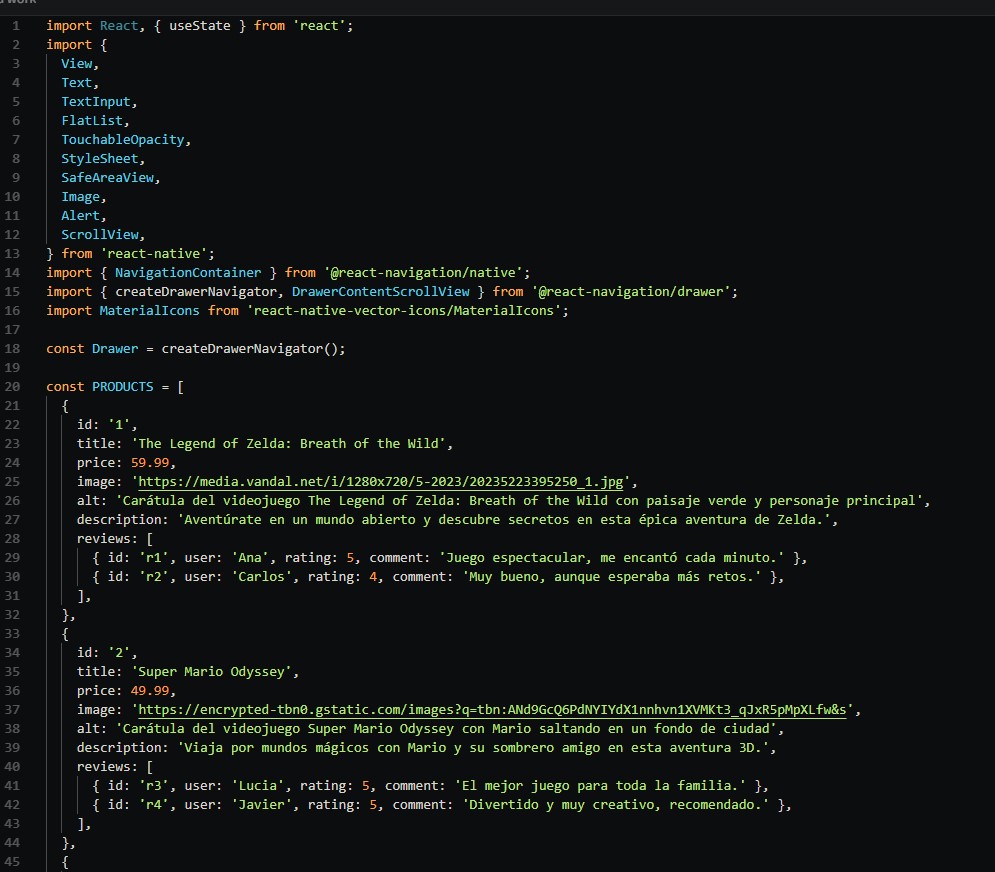995x872 pixels.
Task: Select line number 33 in the gutter
Action: coord(13,633)
